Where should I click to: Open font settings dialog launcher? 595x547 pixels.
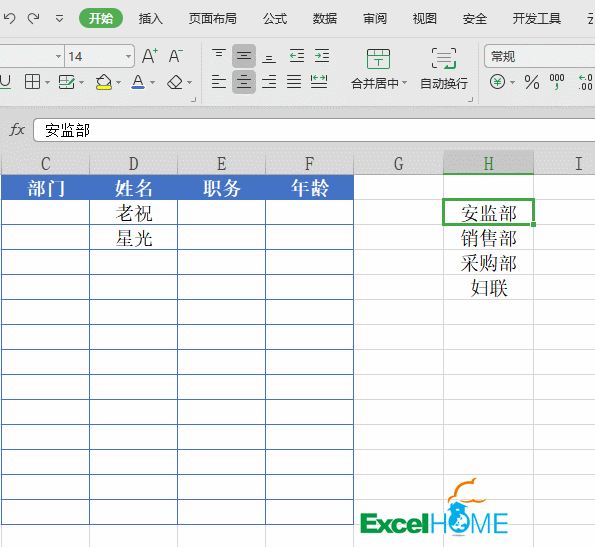(194, 99)
